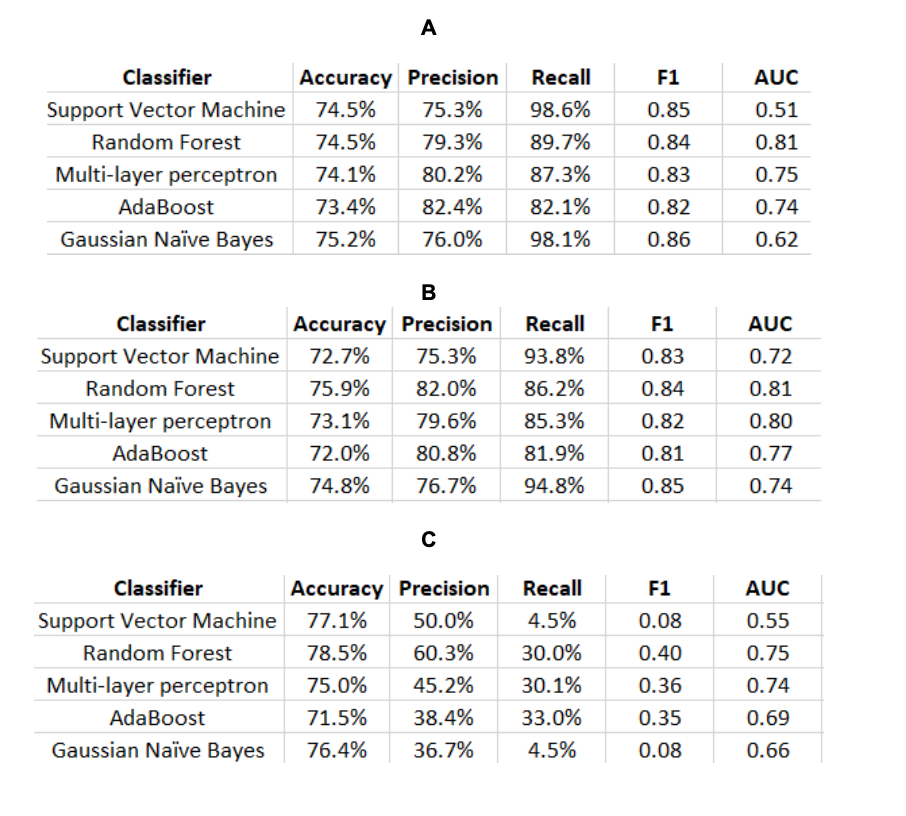Click Support Vector Machine precision 50.0% cell
This screenshot has height=816, width=906.
click(x=443, y=621)
